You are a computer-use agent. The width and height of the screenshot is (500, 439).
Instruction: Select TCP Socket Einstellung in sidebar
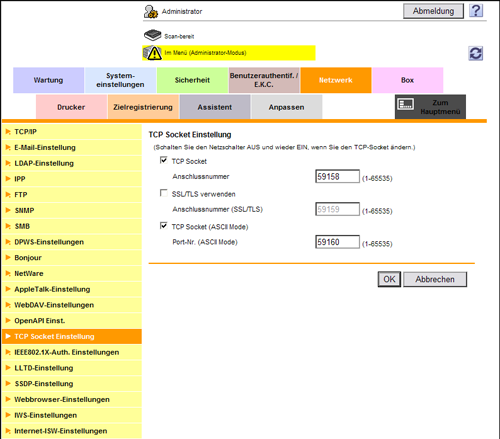coord(72,337)
